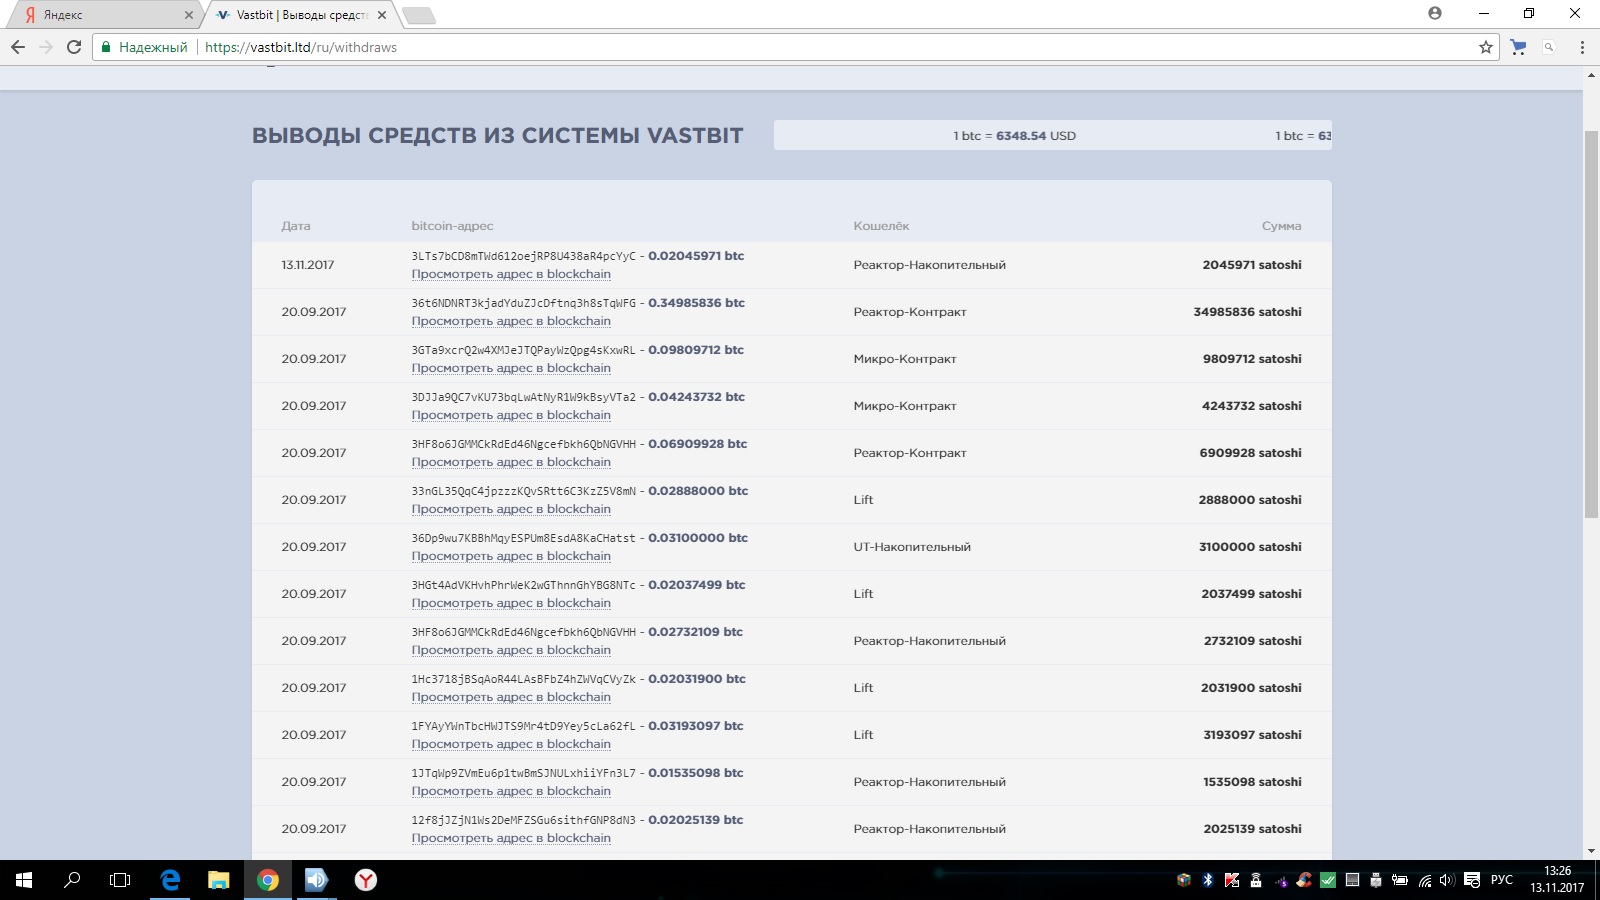Click the green double-checkmark tray icon
The width and height of the screenshot is (1600, 900).
(1328, 880)
